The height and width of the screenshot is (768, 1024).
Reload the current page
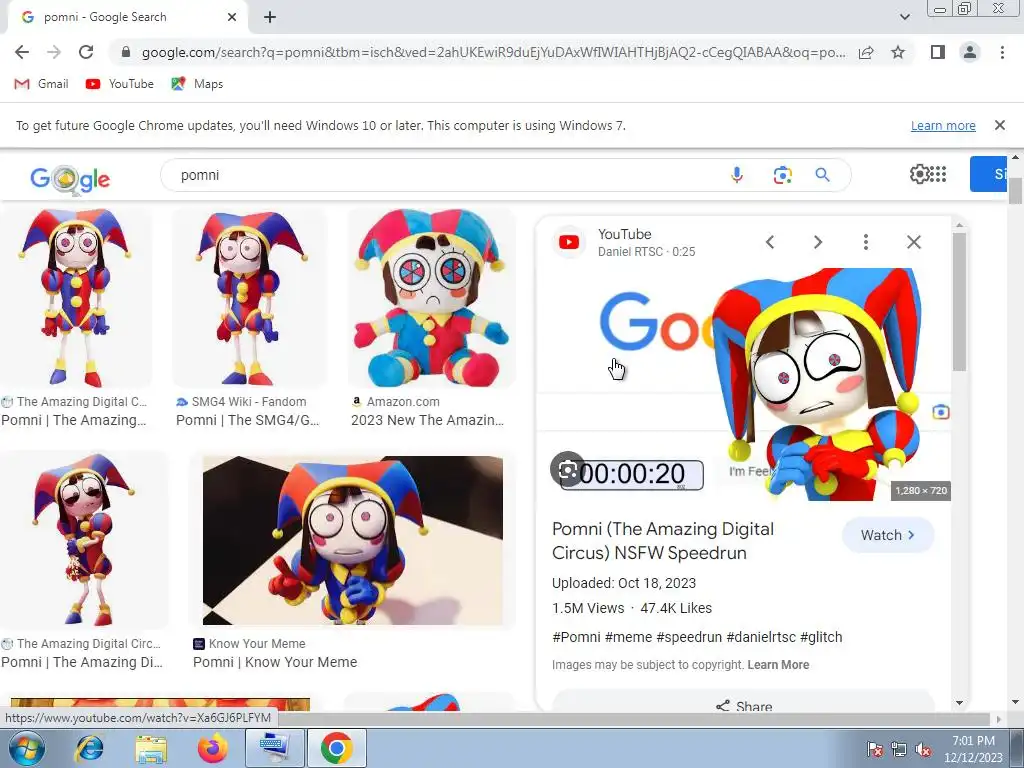point(86,52)
